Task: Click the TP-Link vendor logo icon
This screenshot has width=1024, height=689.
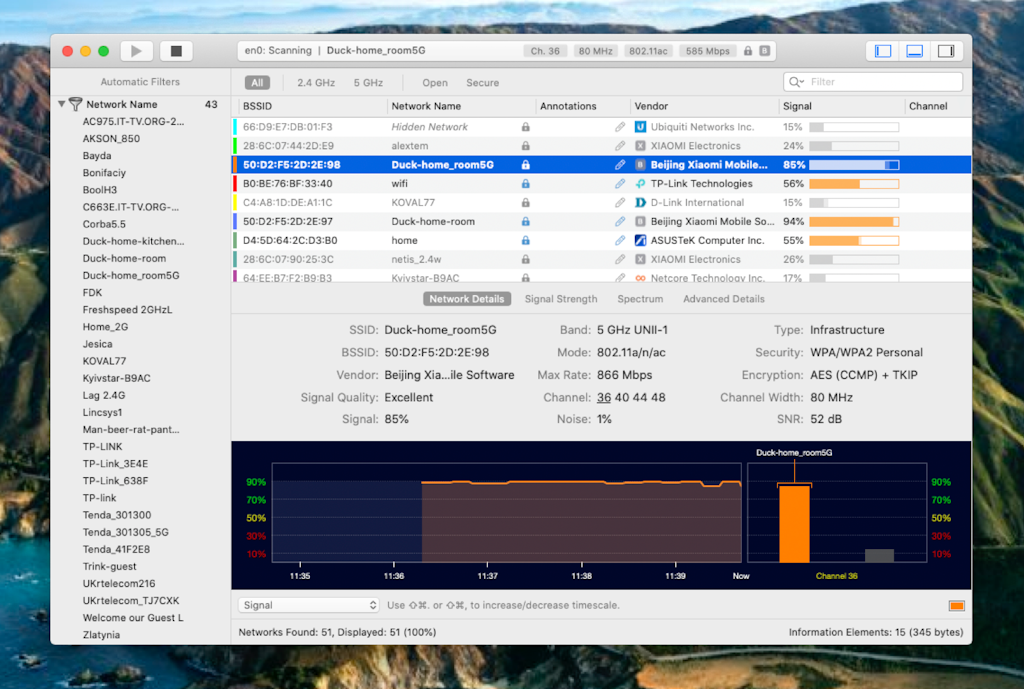Action: (640, 184)
